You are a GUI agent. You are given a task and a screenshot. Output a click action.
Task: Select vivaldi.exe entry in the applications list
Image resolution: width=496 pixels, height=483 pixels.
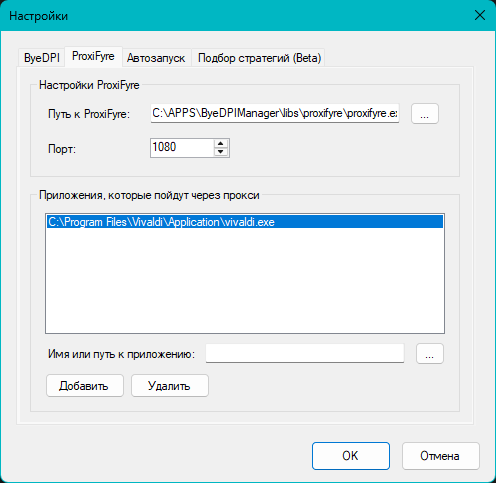[x=245, y=222]
